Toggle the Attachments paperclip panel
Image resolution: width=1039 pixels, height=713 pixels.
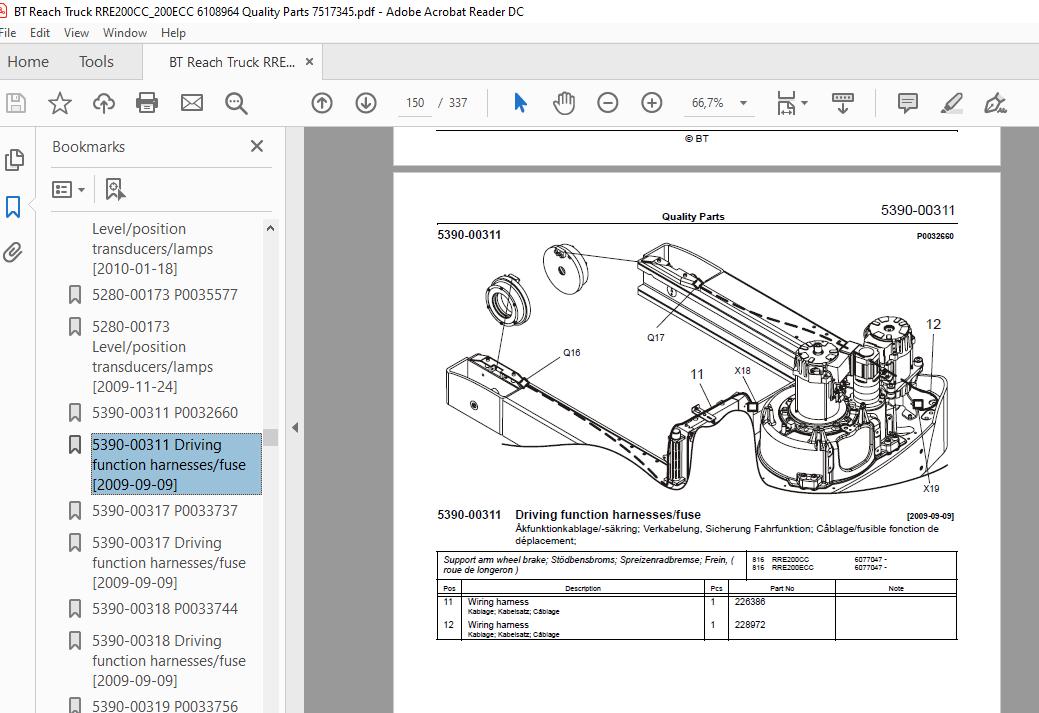[13, 252]
